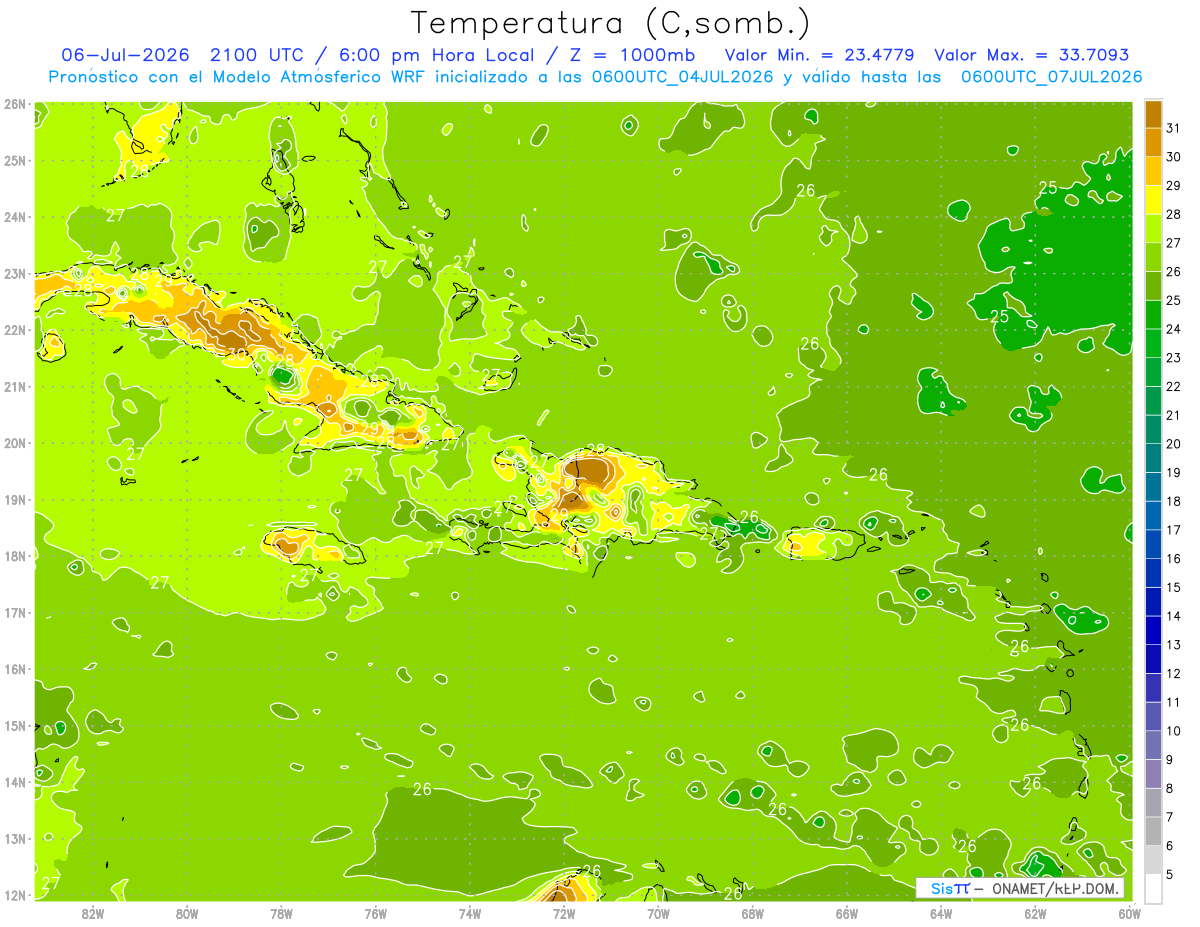Click the 68W longitude axis label
Viewport: 1200px width, 927px height.
(x=753, y=913)
